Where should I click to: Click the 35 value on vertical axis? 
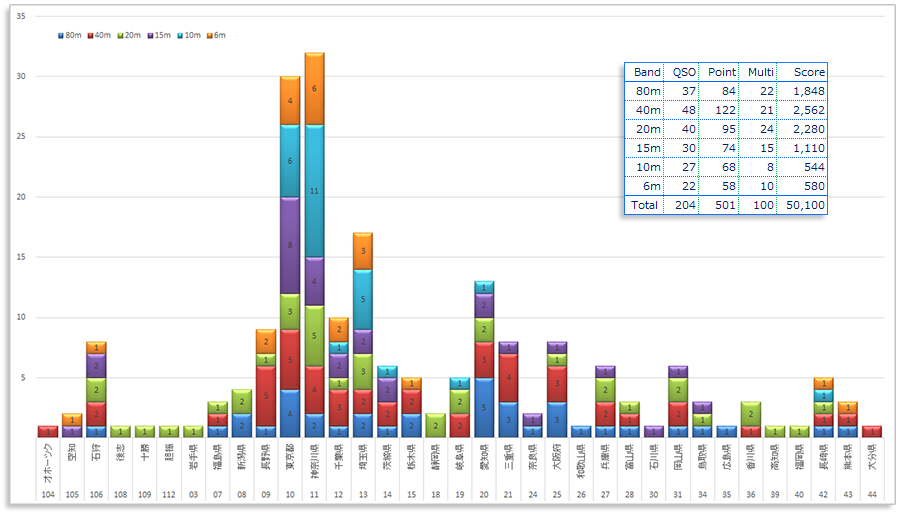tap(21, 16)
